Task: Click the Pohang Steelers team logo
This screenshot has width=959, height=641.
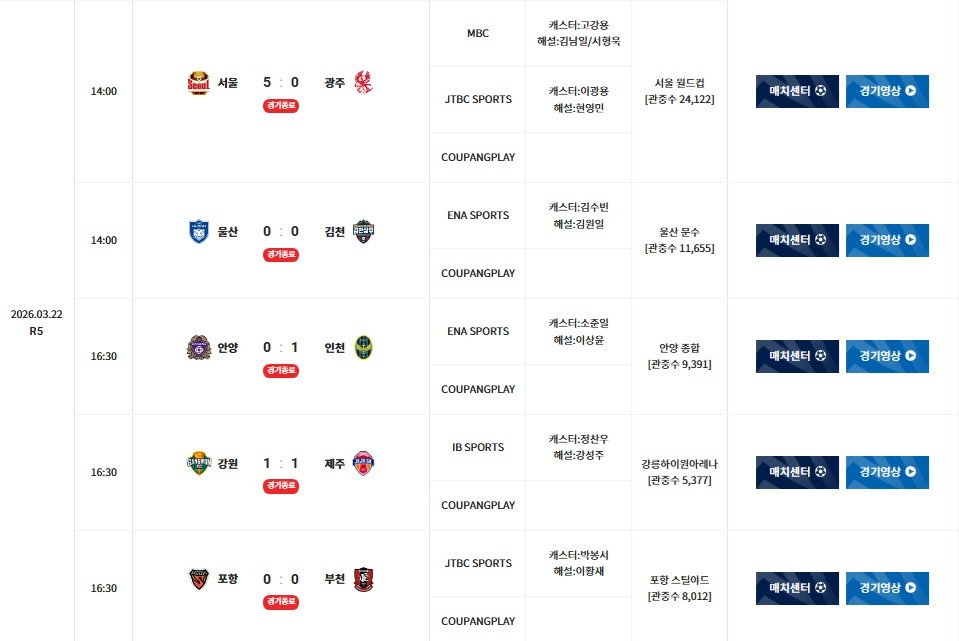Action: (198, 580)
